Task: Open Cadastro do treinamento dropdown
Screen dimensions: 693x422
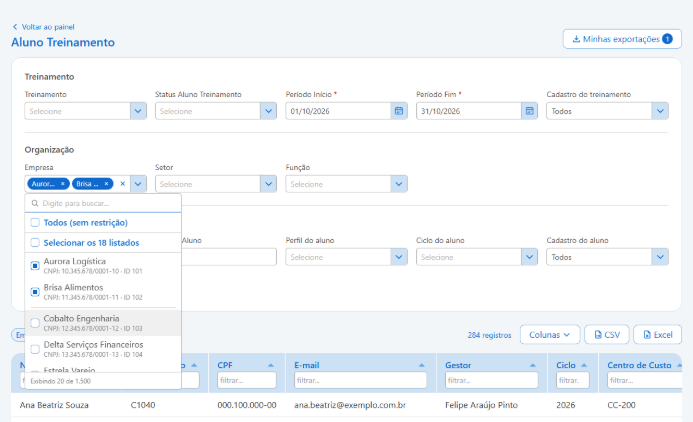Action: pos(660,111)
